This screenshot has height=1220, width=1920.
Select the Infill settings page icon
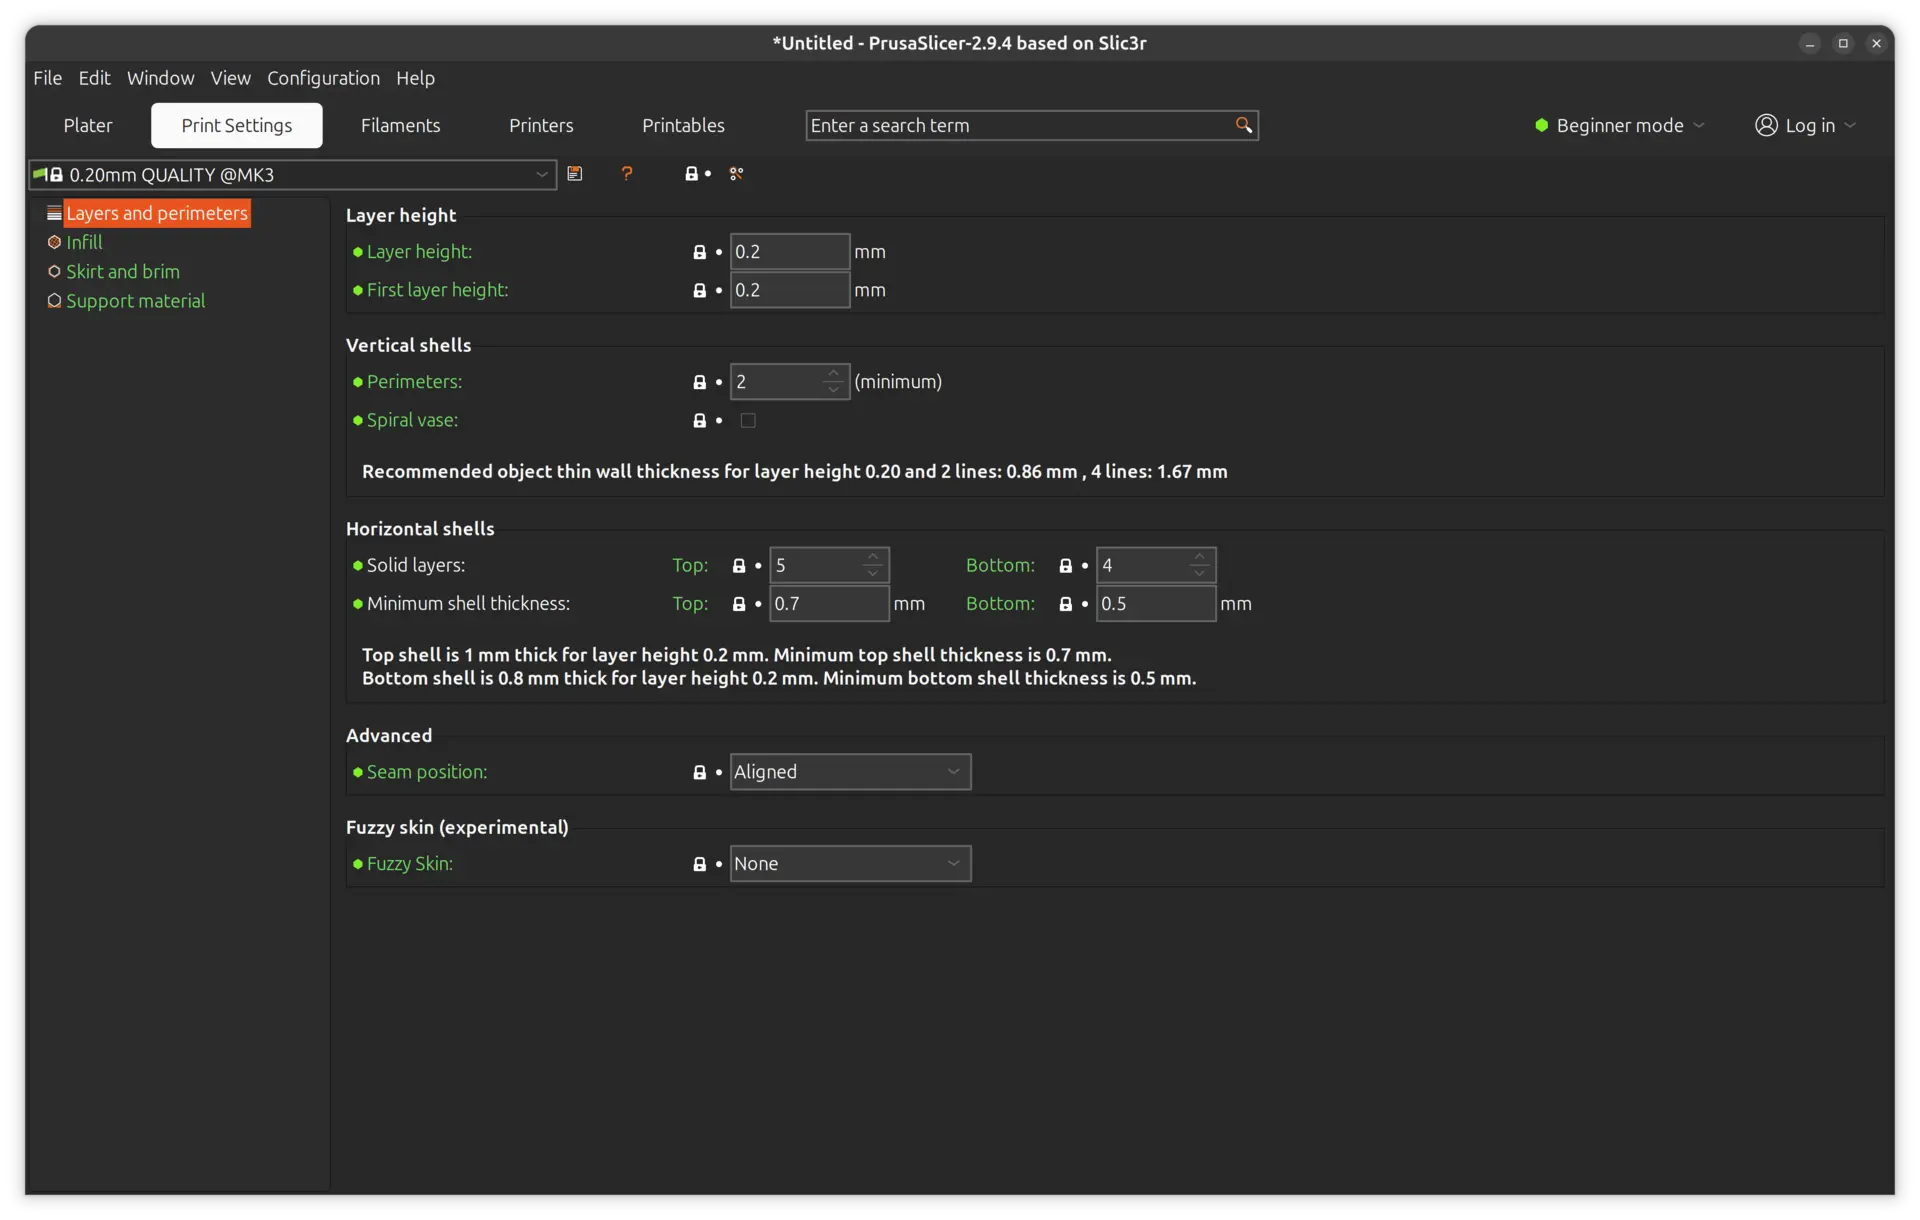click(55, 242)
